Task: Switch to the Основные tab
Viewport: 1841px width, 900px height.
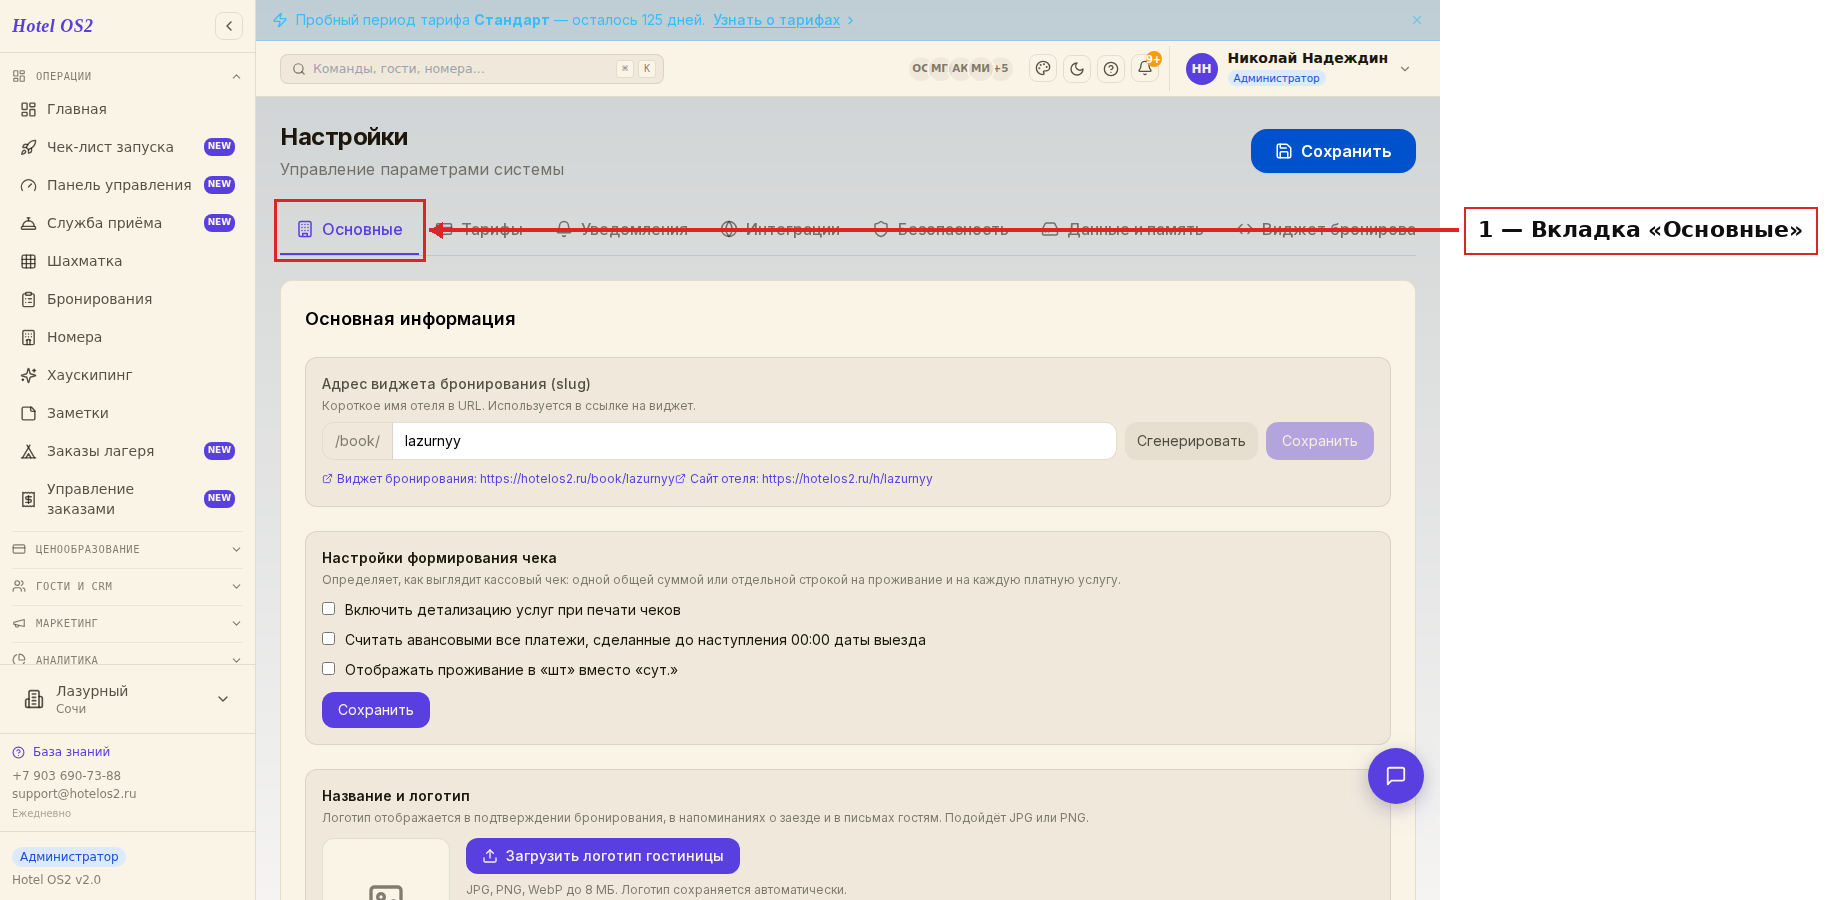Action: [x=350, y=230]
